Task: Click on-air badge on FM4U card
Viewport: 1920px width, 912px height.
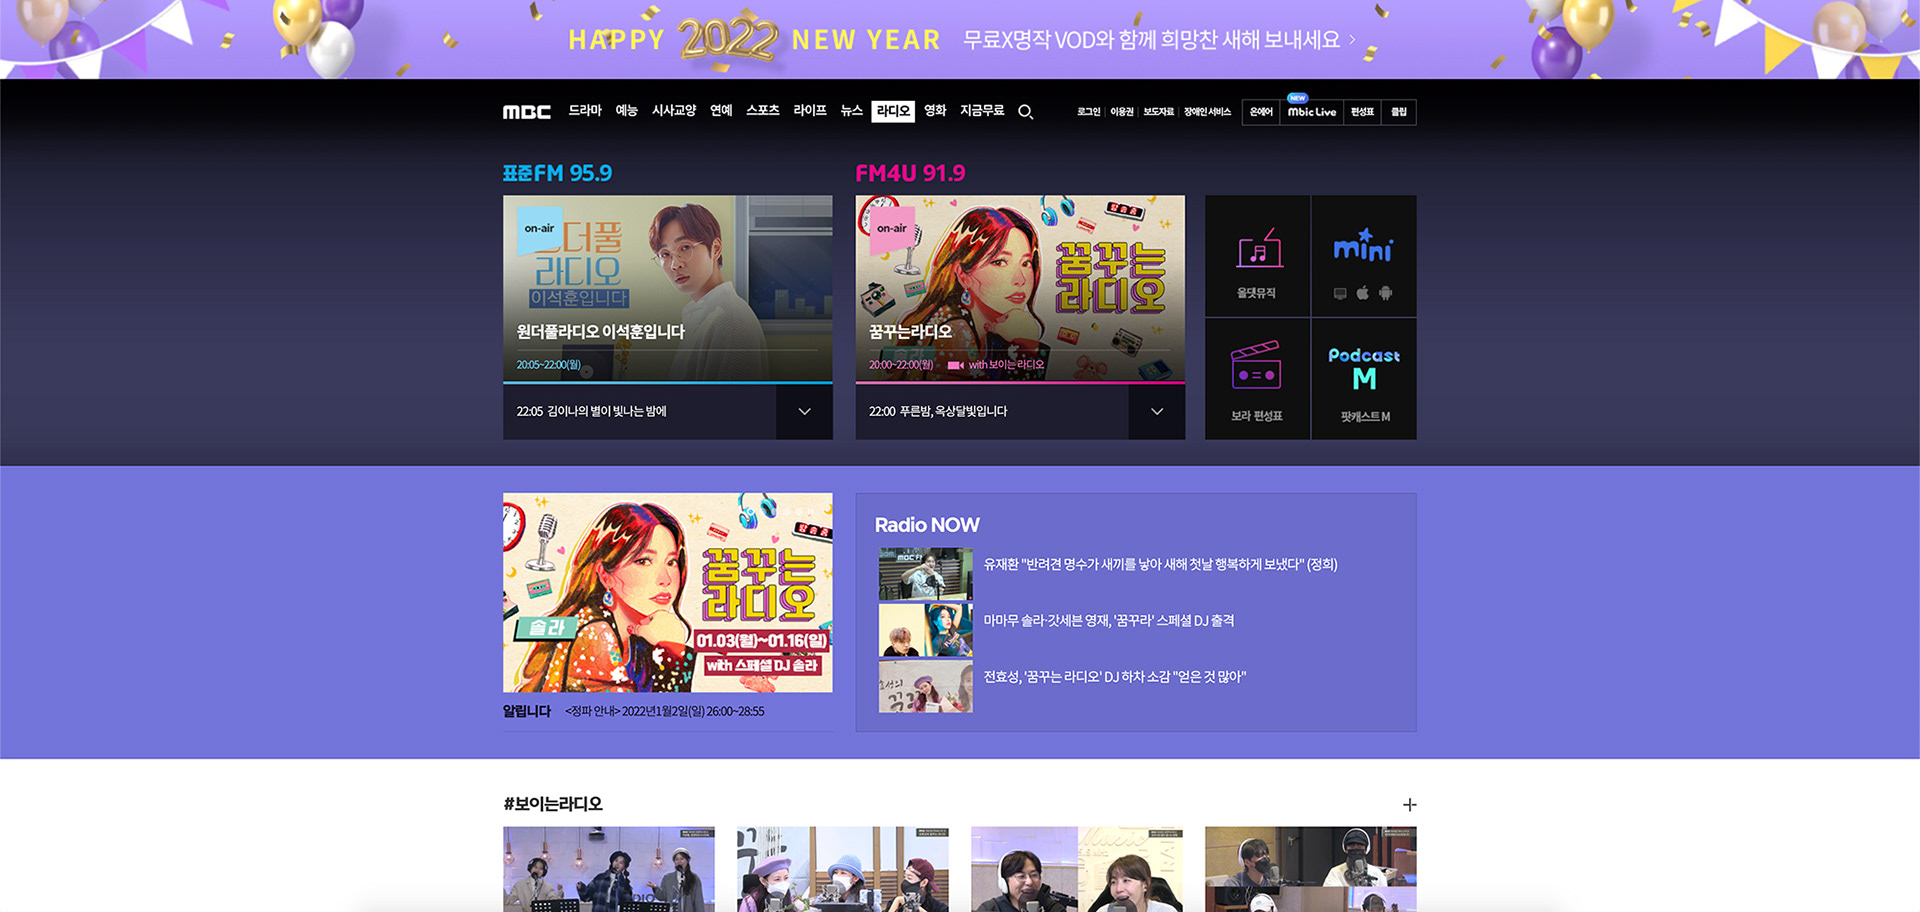Action: point(892,229)
